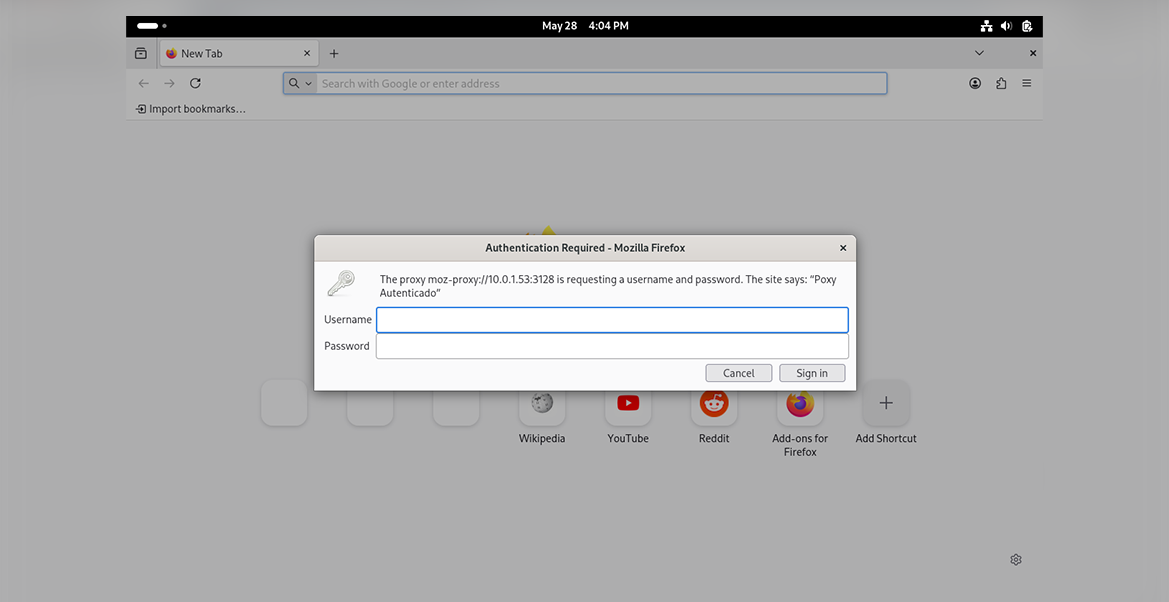Expand the search engine dropdown
The width and height of the screenshot is (1169, 602).
point(300,84)
